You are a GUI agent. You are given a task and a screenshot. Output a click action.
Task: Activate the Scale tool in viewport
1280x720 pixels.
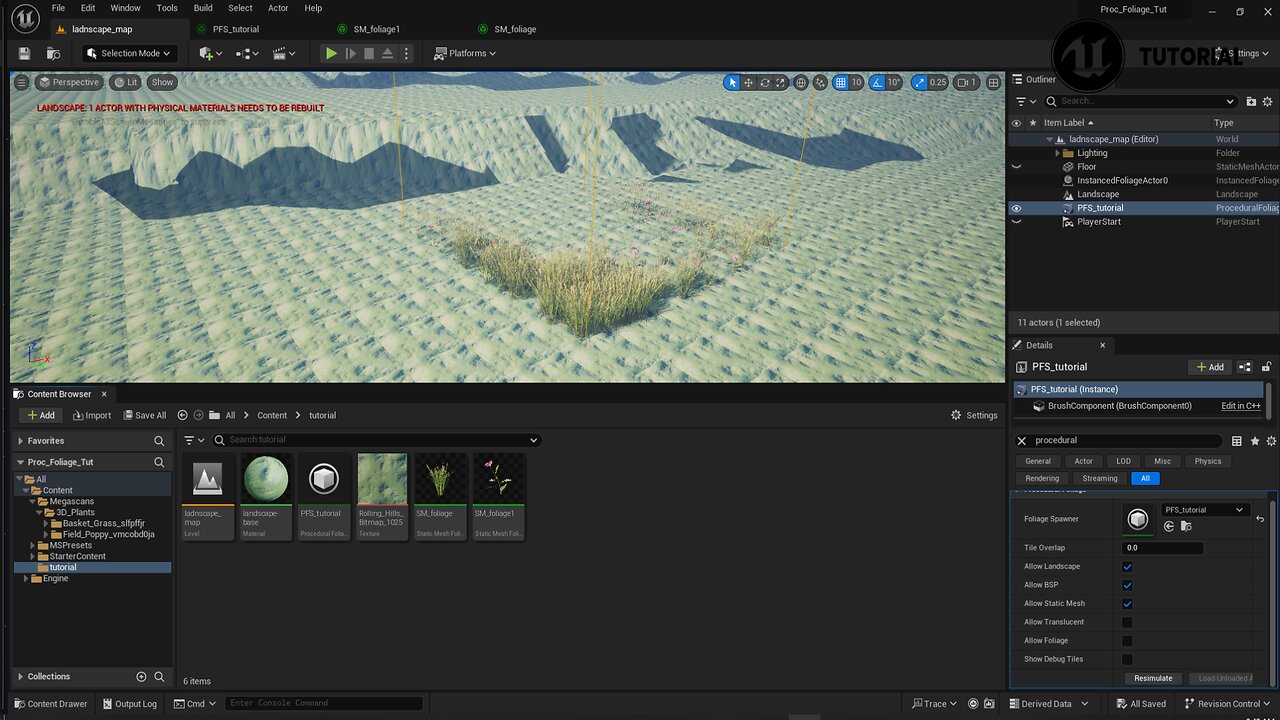780,82
